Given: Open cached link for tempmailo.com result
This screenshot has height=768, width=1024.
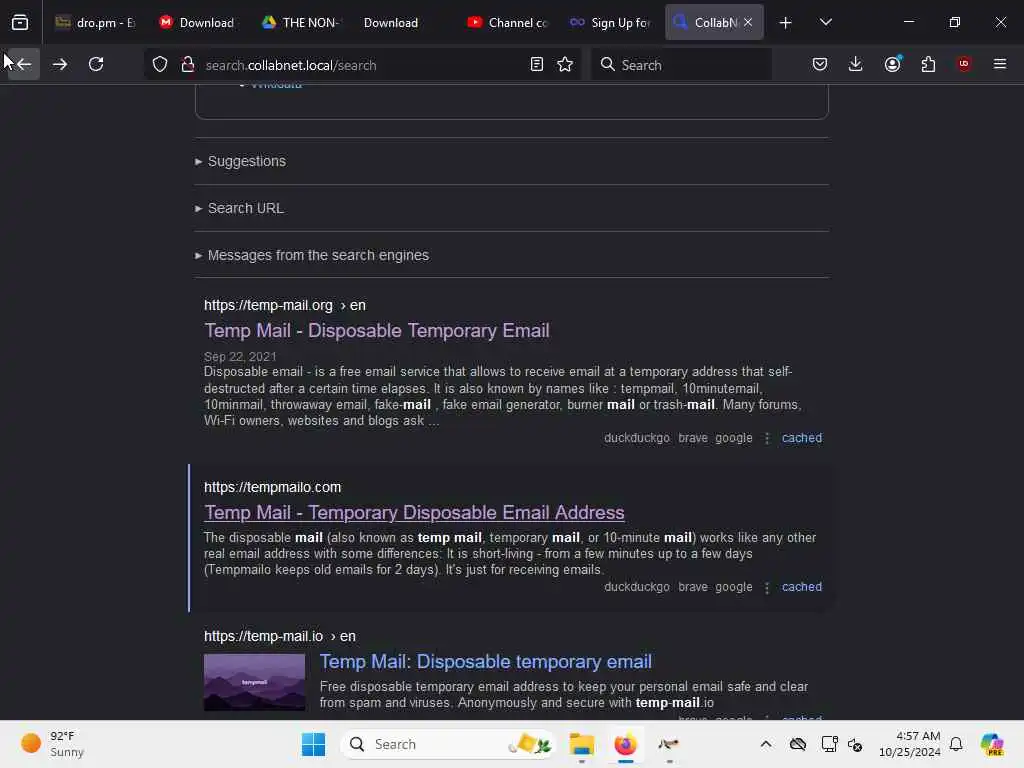Looking at the screenshot, I should (x=801, y=586).
